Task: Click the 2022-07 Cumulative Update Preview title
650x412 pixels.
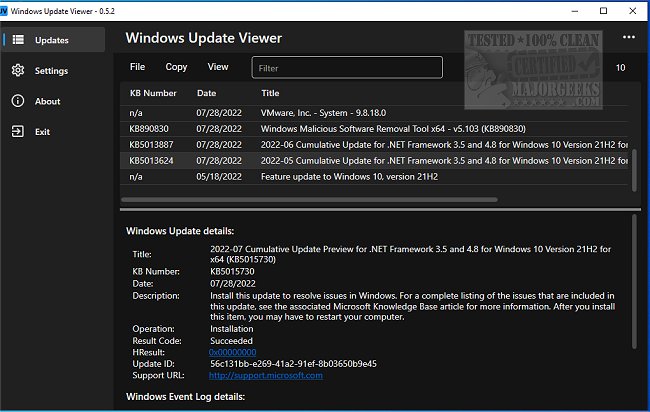Action: pyautogui.click(x=410, y=254)
